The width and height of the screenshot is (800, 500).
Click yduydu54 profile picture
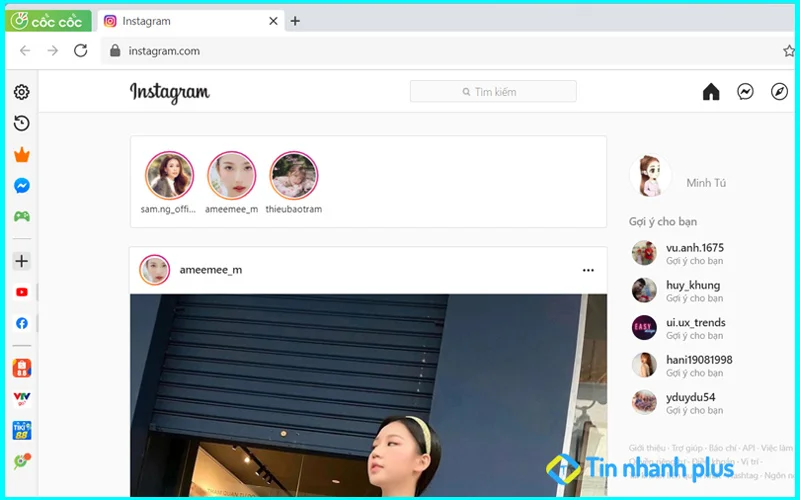pyautogui.click(x=644, y=402)
